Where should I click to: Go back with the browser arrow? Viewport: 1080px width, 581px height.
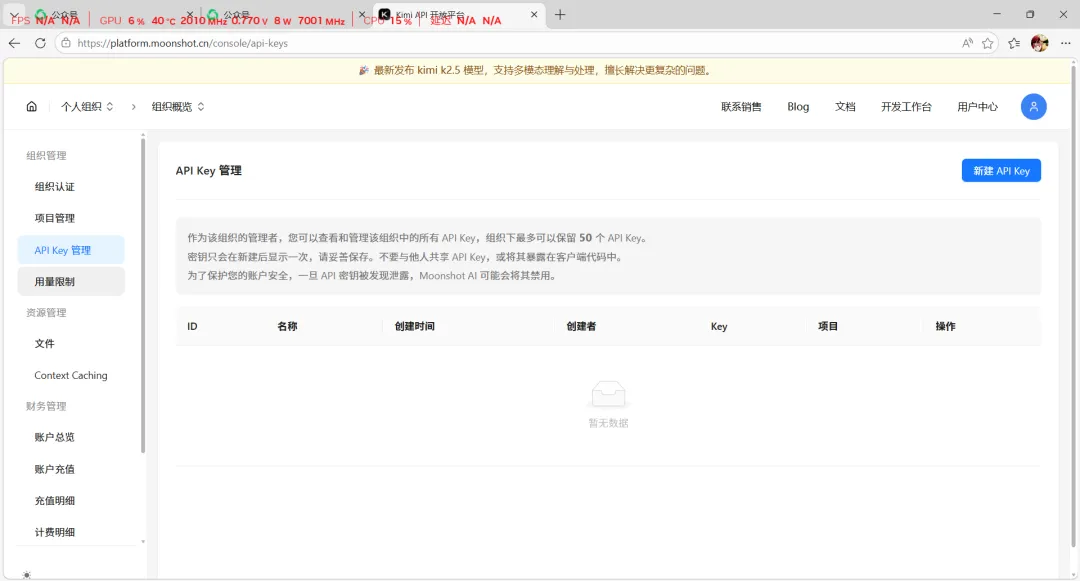[x=14, y=43]
